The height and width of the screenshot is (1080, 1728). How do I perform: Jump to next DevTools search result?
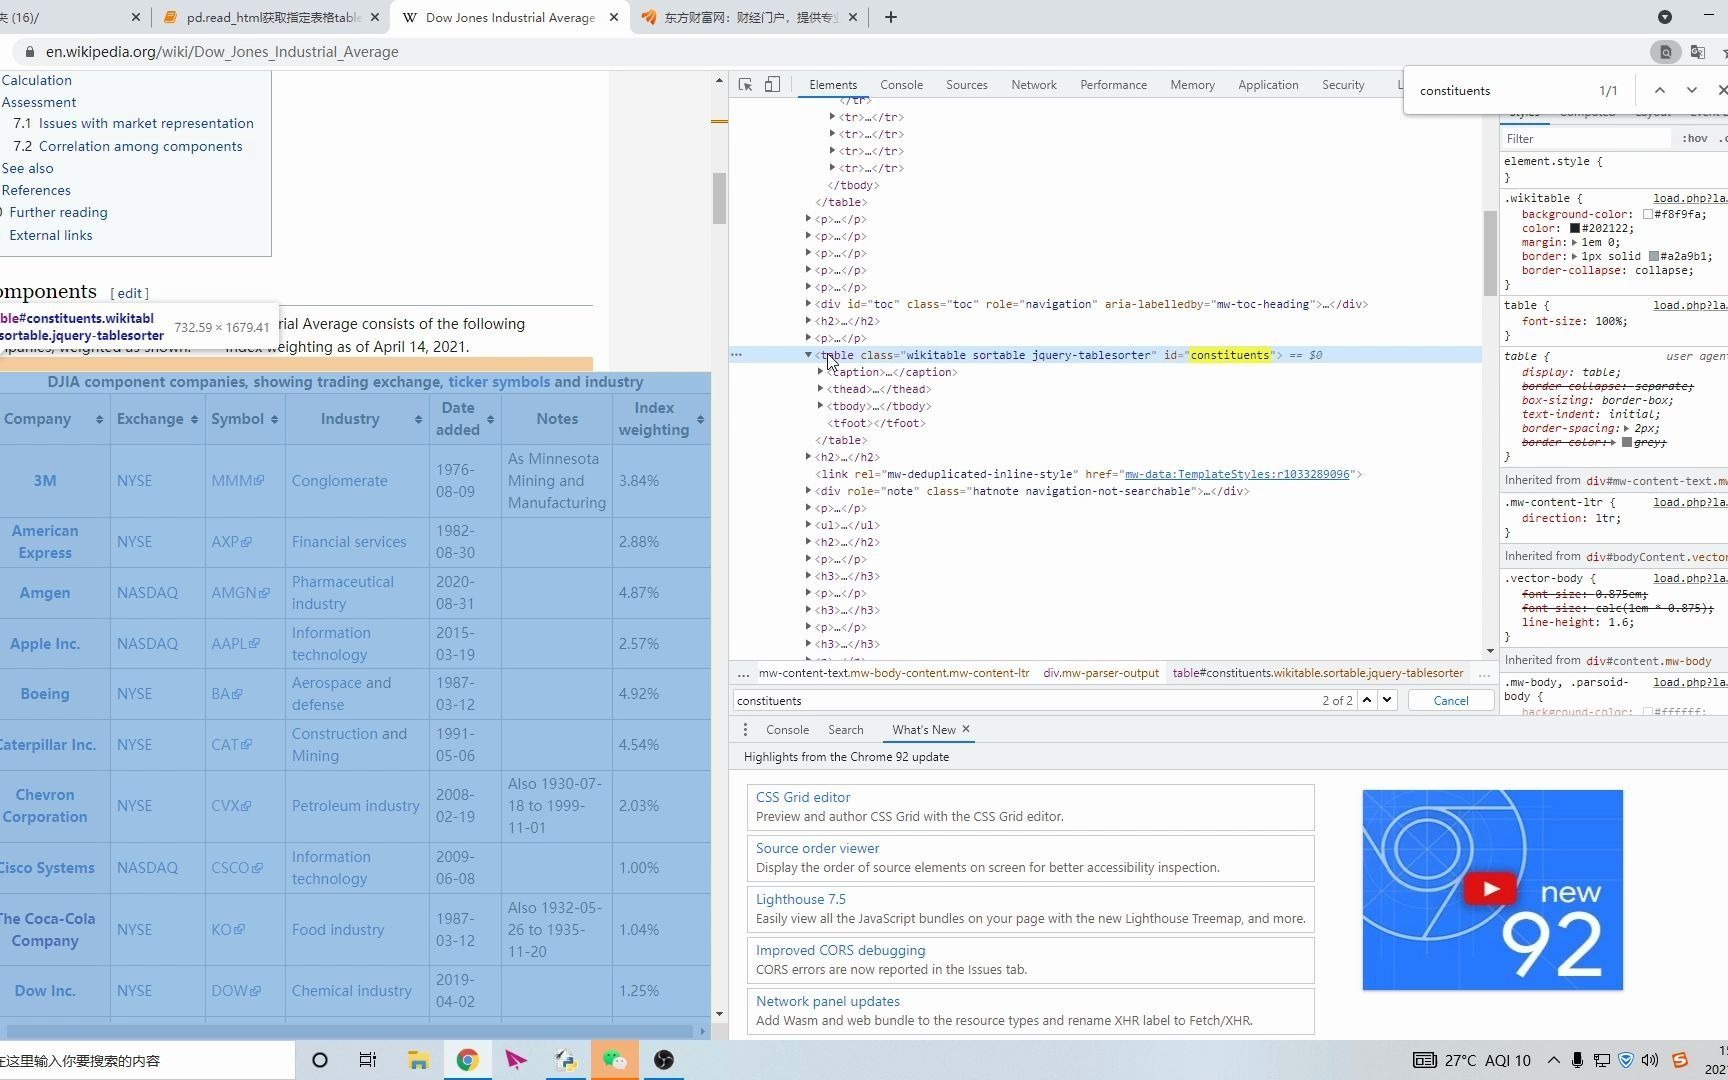[x=1387, y=700]
